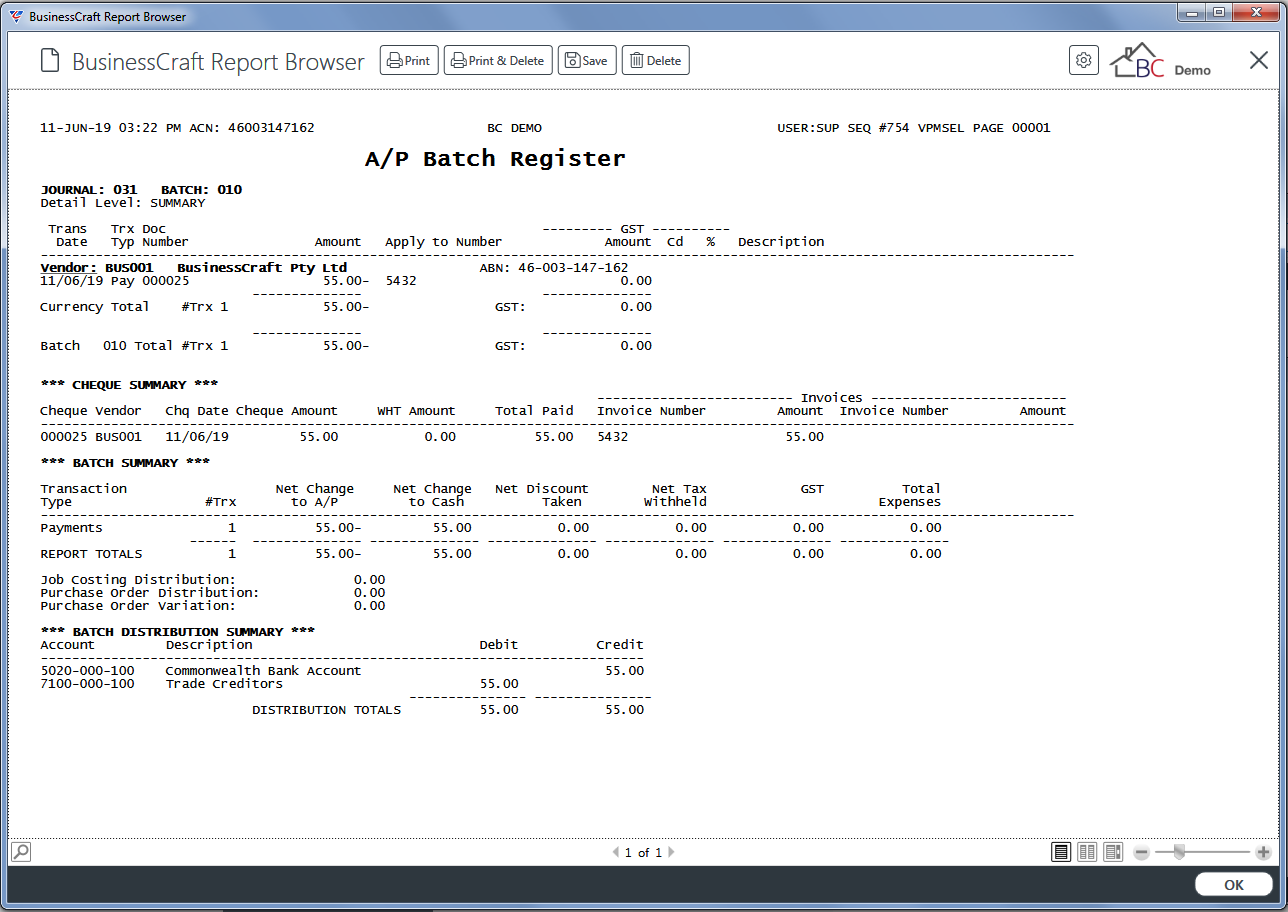Go to next page arrow

point(671,853)
